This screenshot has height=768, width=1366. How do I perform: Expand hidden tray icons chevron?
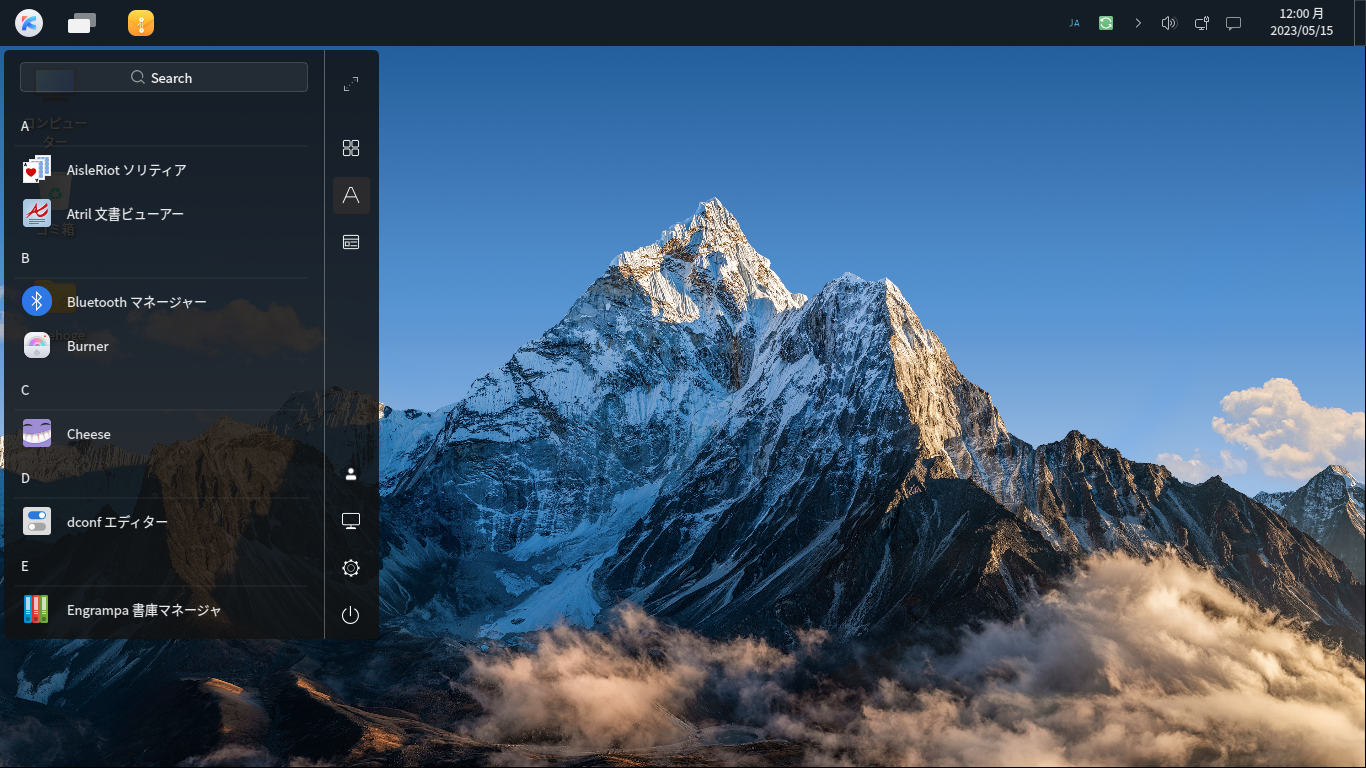[x=1138, y=23]
